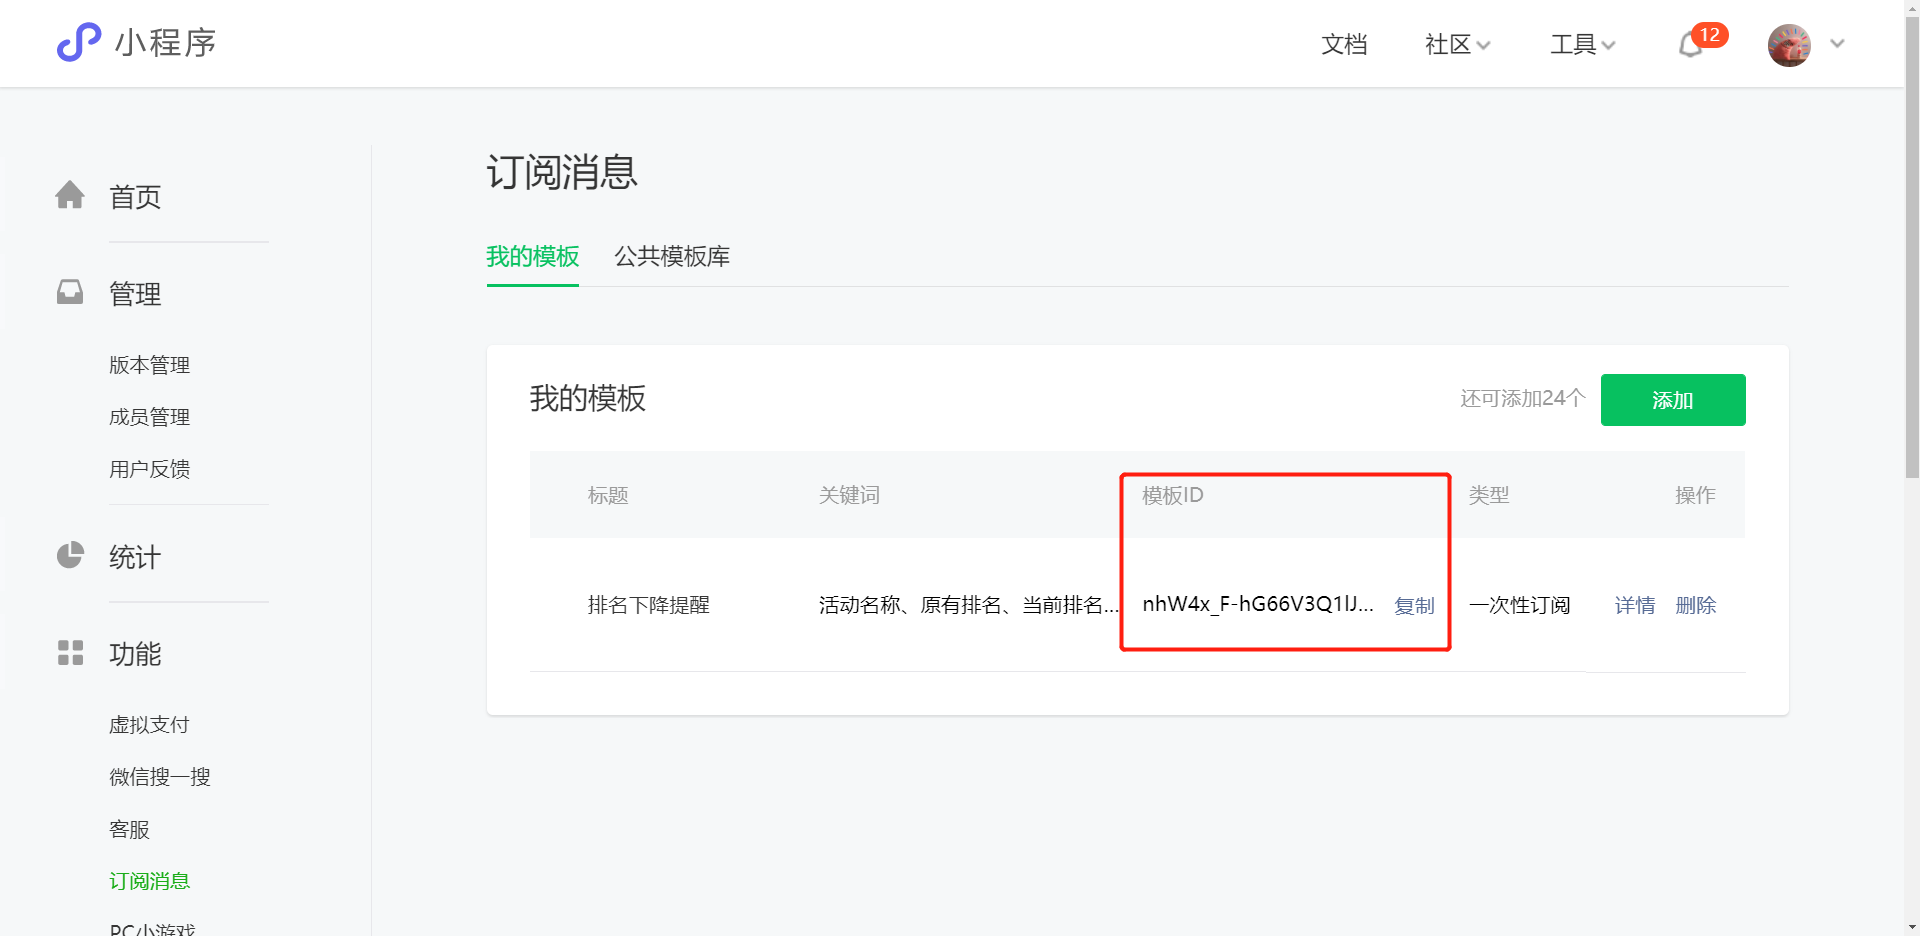
Task: Click 复制 to copy the template ID
Action: 1414,606
